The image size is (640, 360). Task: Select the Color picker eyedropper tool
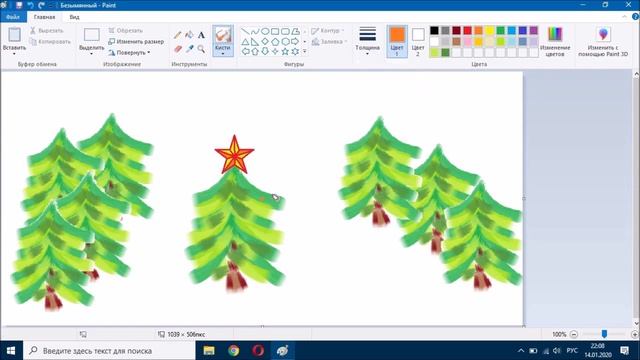tap(189, 49)
